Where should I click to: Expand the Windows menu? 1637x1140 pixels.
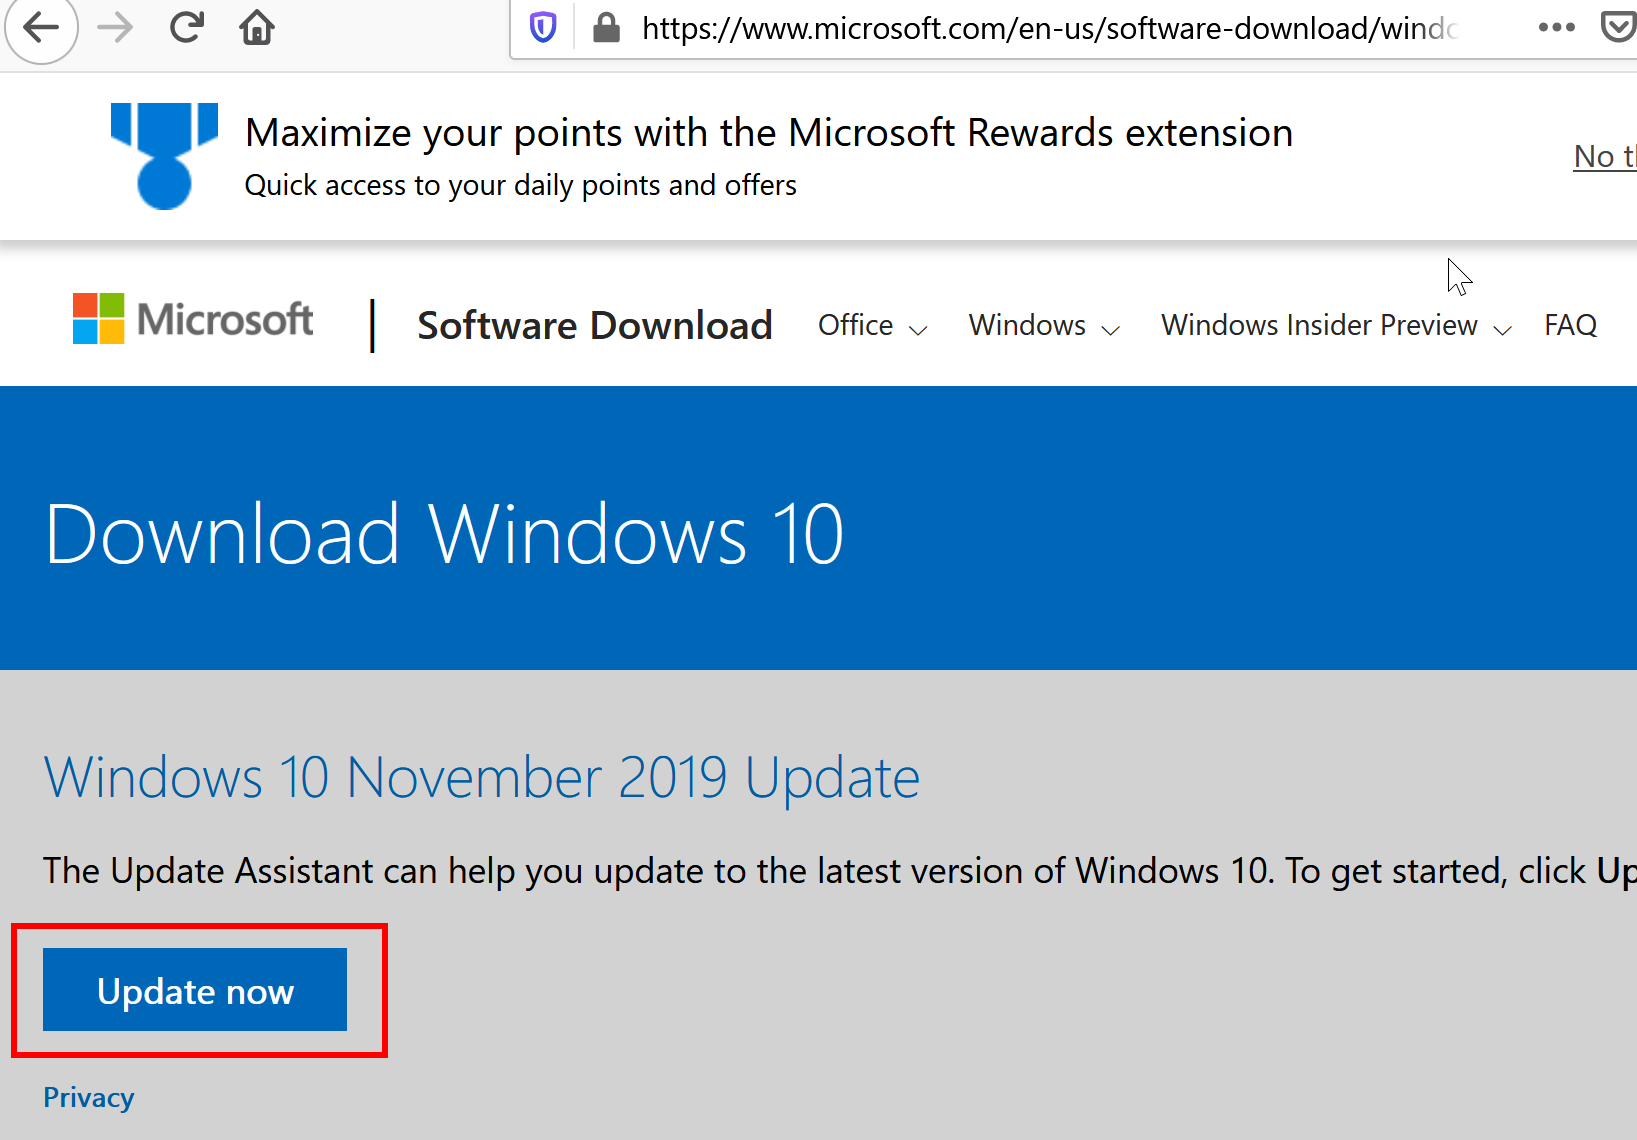click(x=1044, y=325)
